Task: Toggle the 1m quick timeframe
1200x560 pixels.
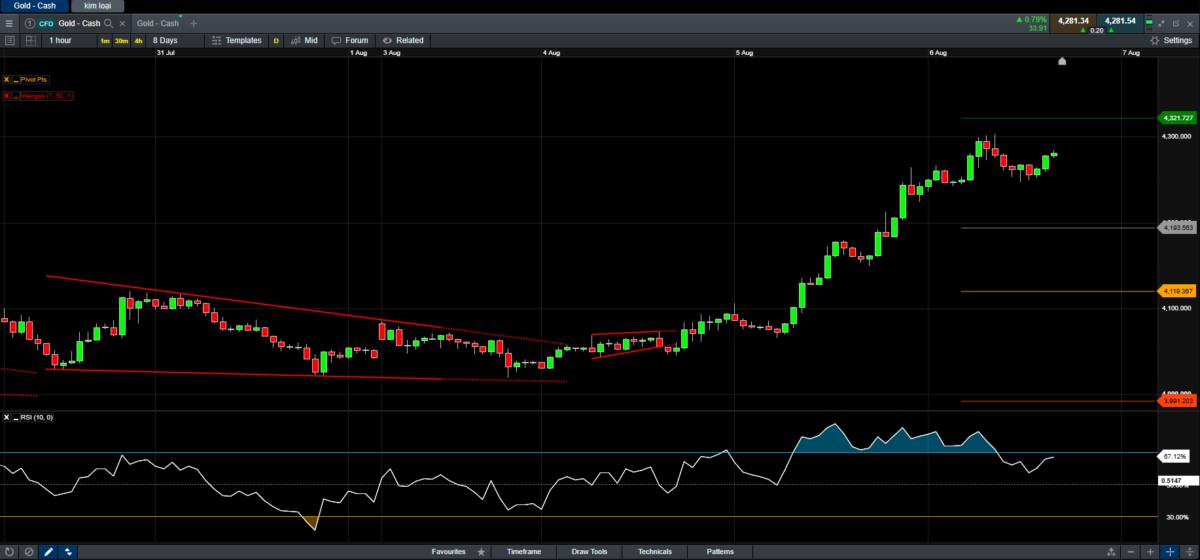Action: point(105,40)
